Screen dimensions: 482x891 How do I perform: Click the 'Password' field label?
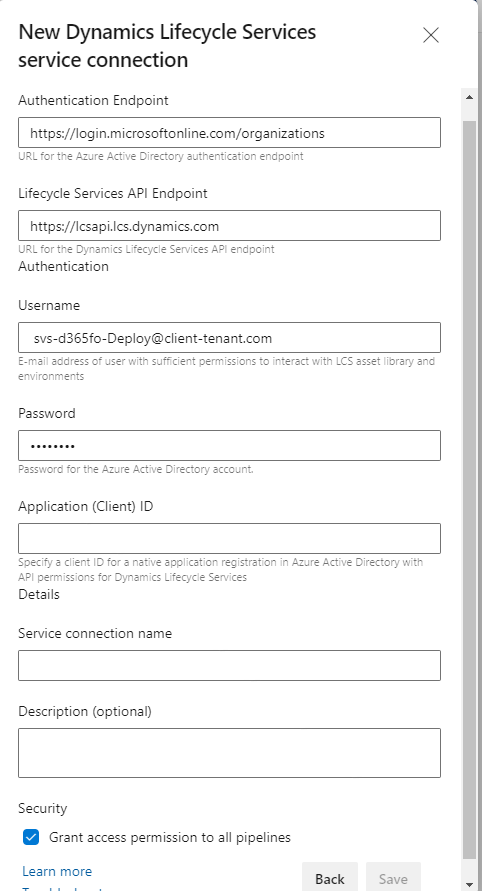47,414
